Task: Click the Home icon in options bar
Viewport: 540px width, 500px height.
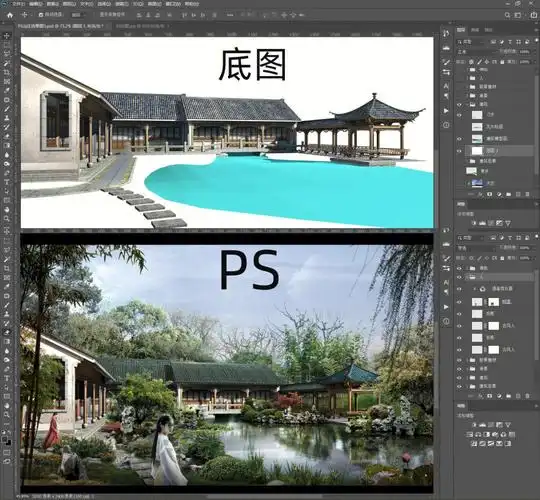Action: (10, 15)
